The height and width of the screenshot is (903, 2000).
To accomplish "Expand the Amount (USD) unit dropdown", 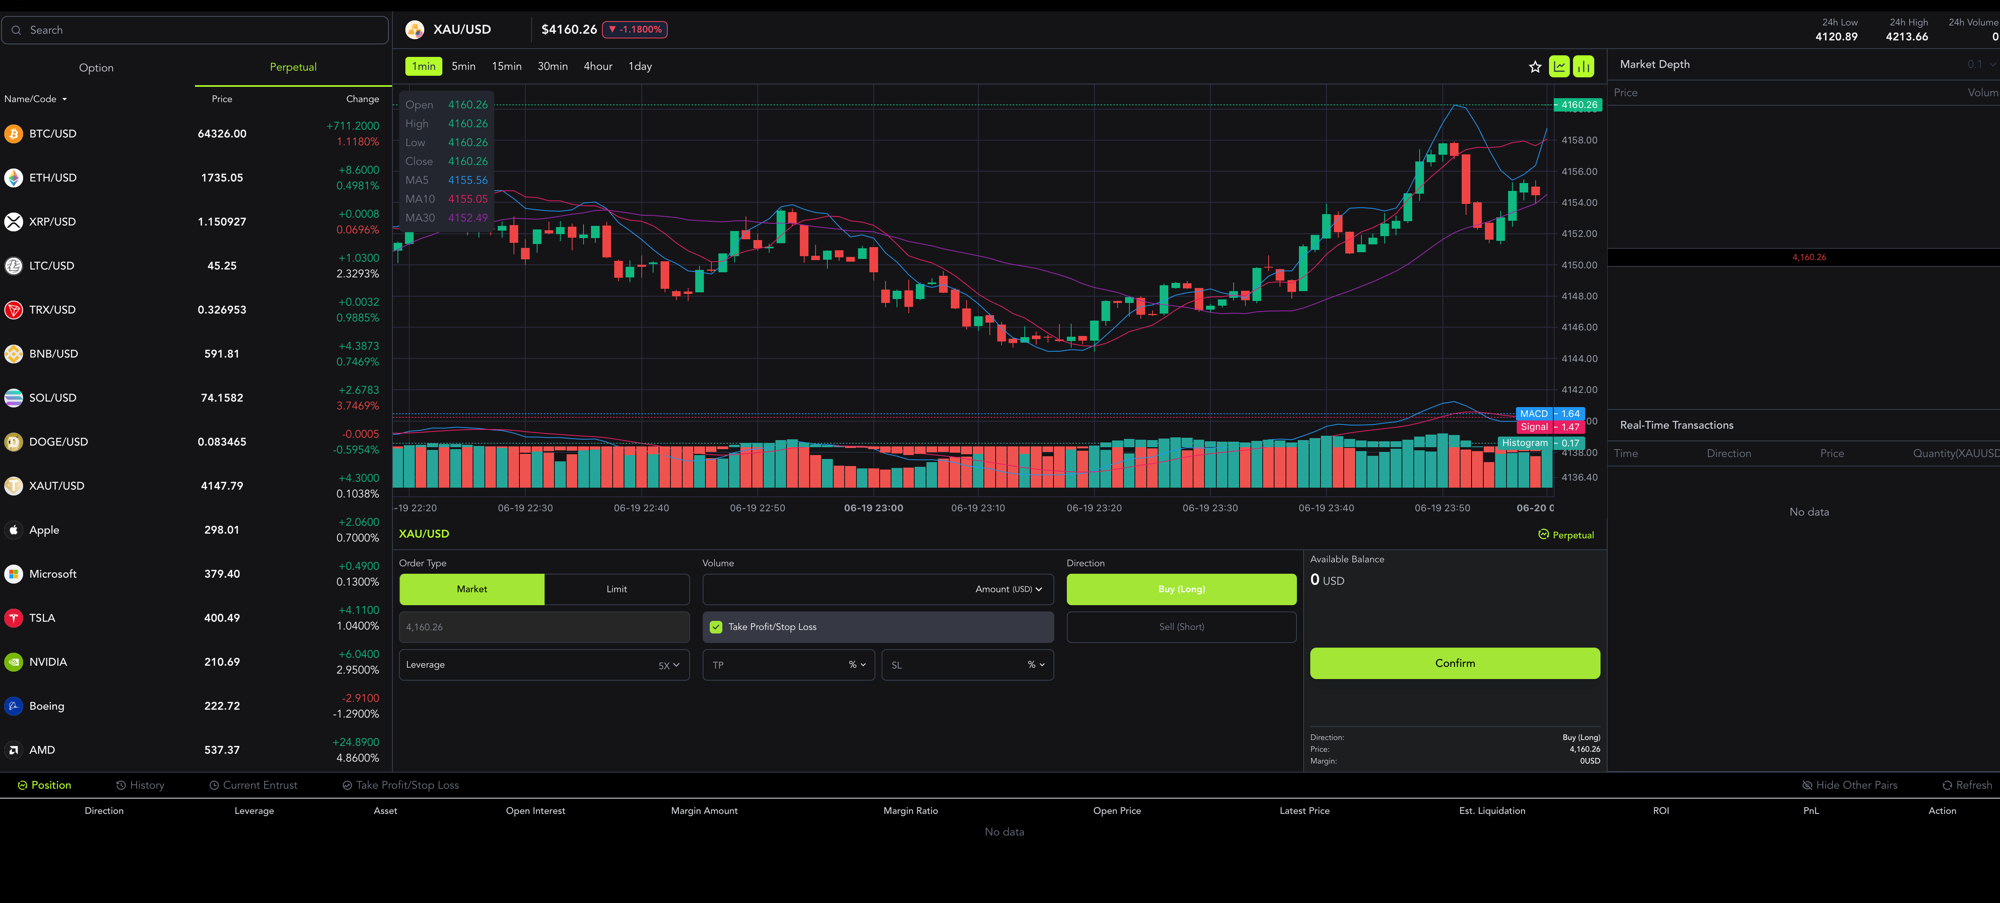I will click(x=1009, y=589).
